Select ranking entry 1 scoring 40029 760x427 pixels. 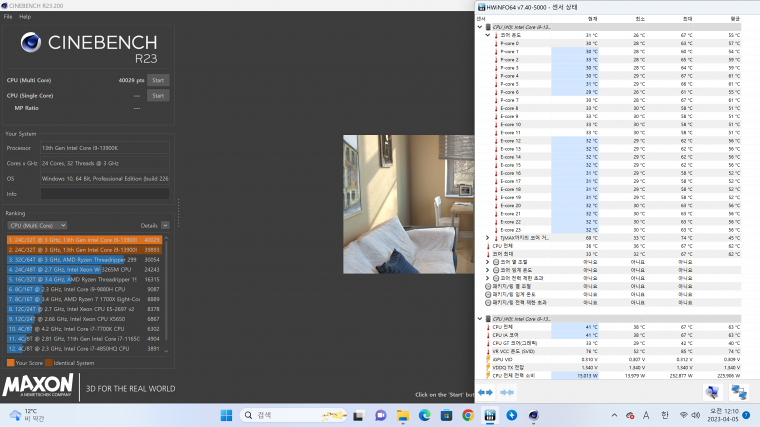coord(84,240)
